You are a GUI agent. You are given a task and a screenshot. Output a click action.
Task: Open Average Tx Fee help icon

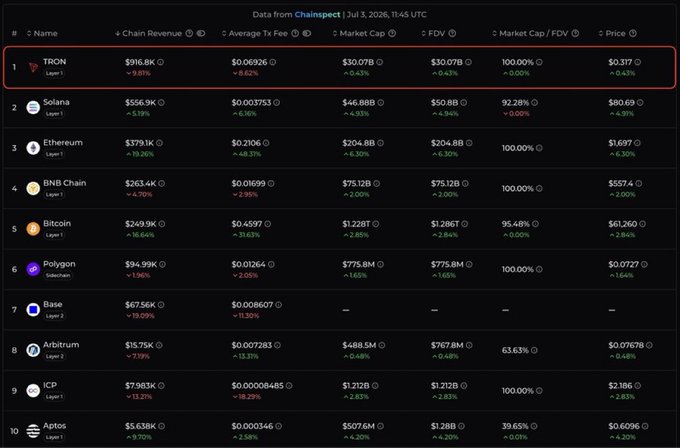pyautogui.click(x=295, y=33)
